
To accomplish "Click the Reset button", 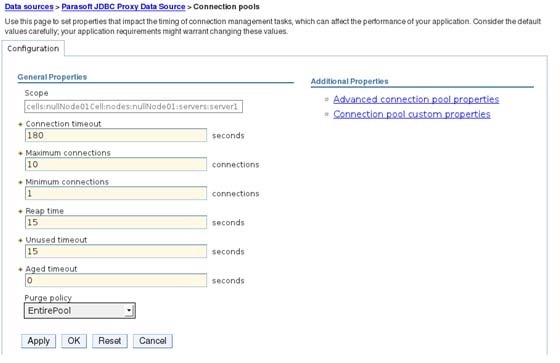I will tap(110, 341).
